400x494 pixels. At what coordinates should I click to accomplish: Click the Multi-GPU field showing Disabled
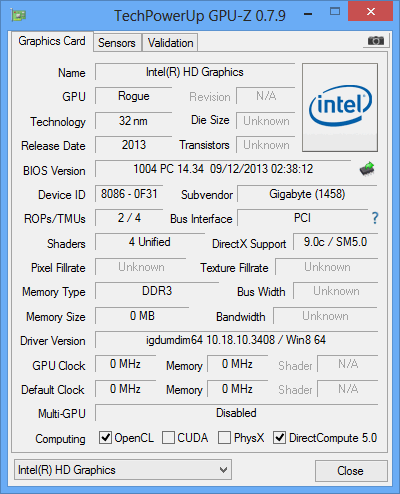tap(236, 413)
